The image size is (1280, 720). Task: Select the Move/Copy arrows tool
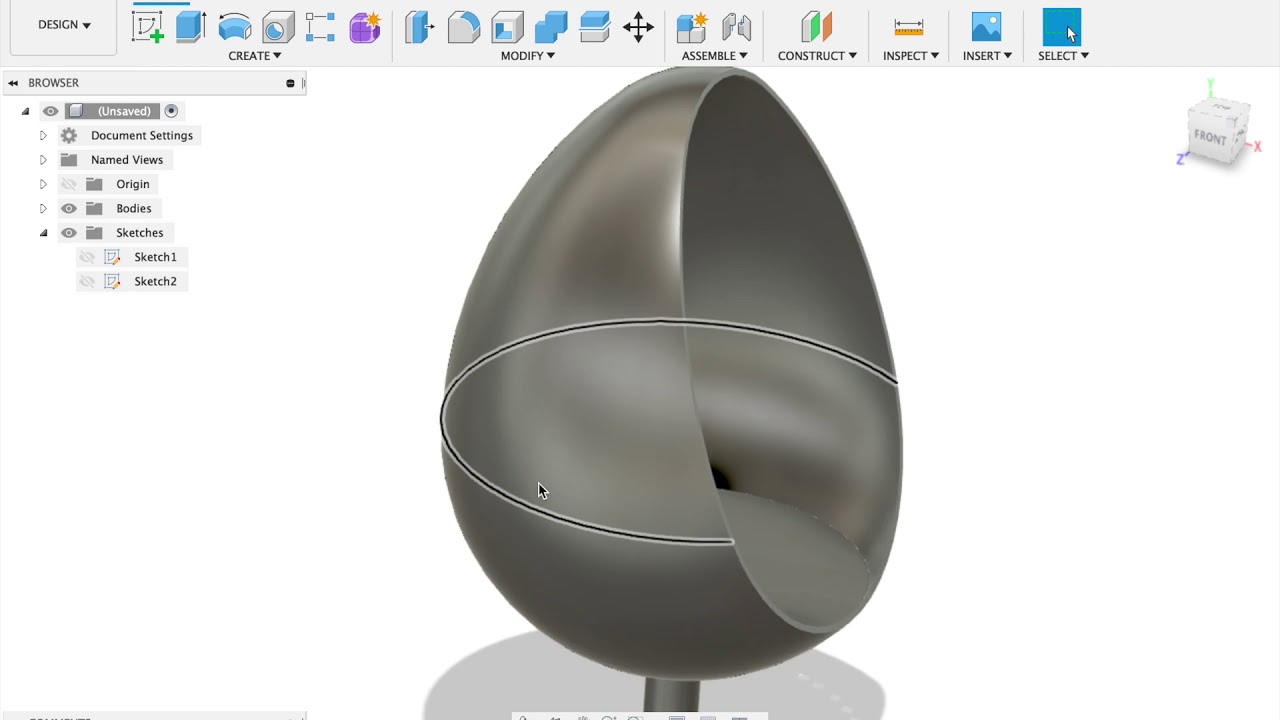[x=638, y=27]
